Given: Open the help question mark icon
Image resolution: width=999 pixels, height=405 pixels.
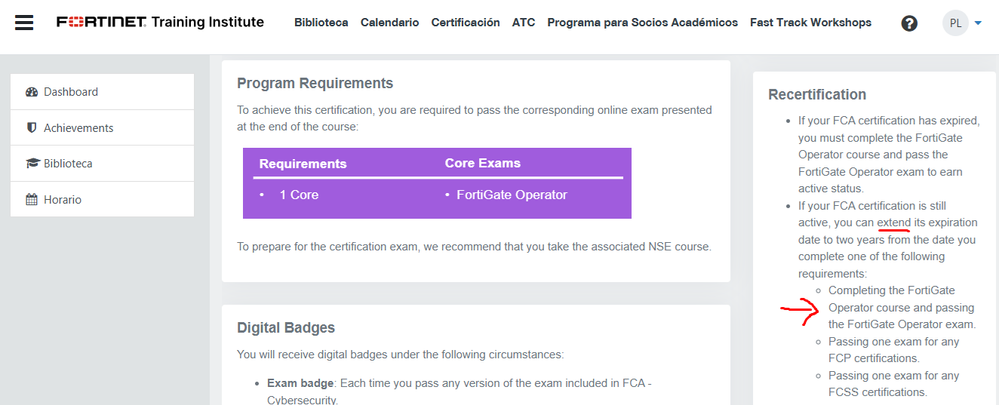Looking at the screenshot, I should point(909,24).
